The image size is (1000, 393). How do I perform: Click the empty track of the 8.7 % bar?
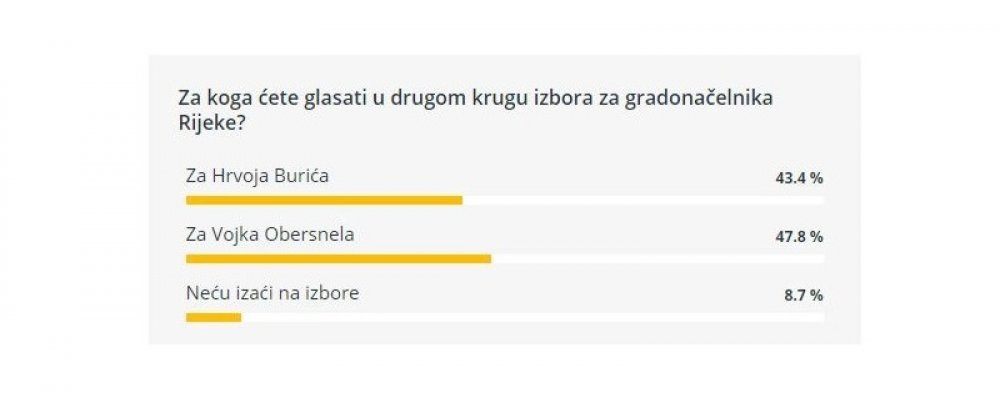(x=533, y=318)
